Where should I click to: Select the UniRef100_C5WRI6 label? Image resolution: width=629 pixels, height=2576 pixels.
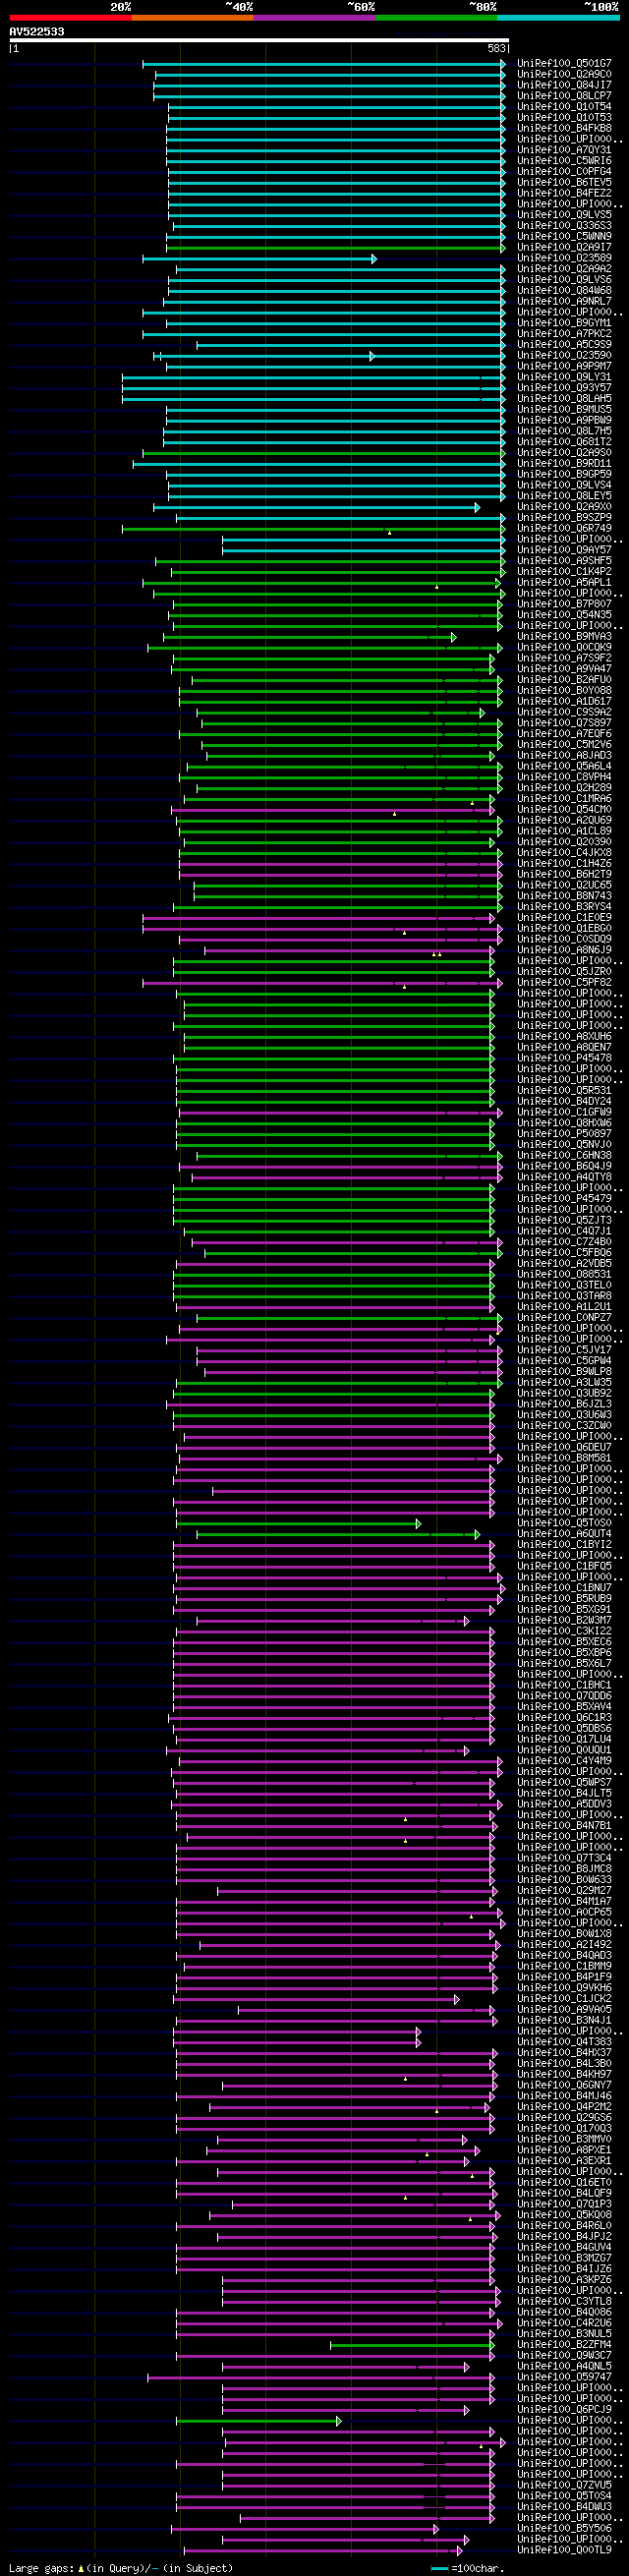coord(565,161)
